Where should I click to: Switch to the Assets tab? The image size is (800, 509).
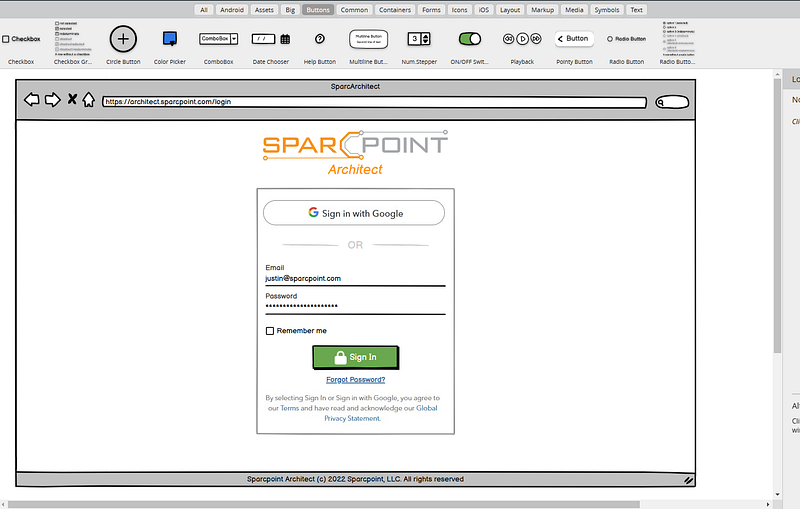(x=264, y=10)
